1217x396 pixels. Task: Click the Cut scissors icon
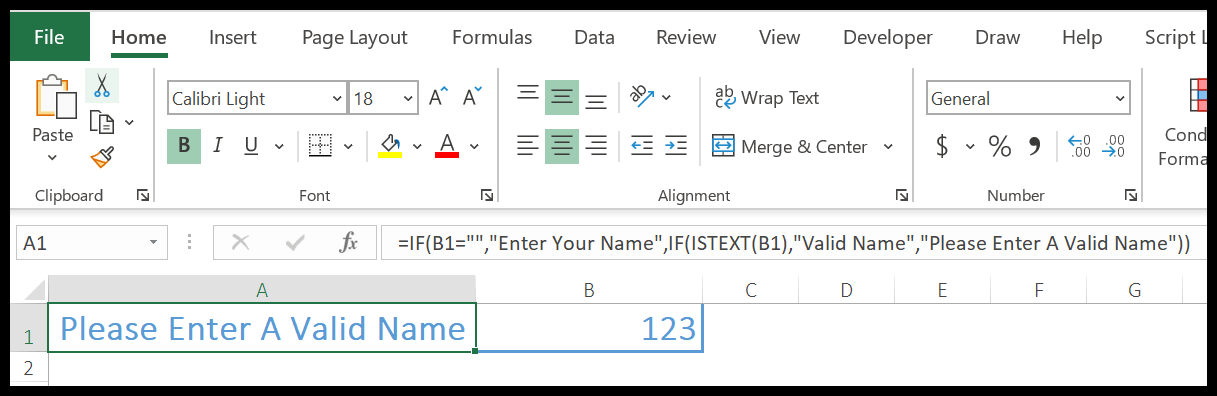(x=101, y=86)
